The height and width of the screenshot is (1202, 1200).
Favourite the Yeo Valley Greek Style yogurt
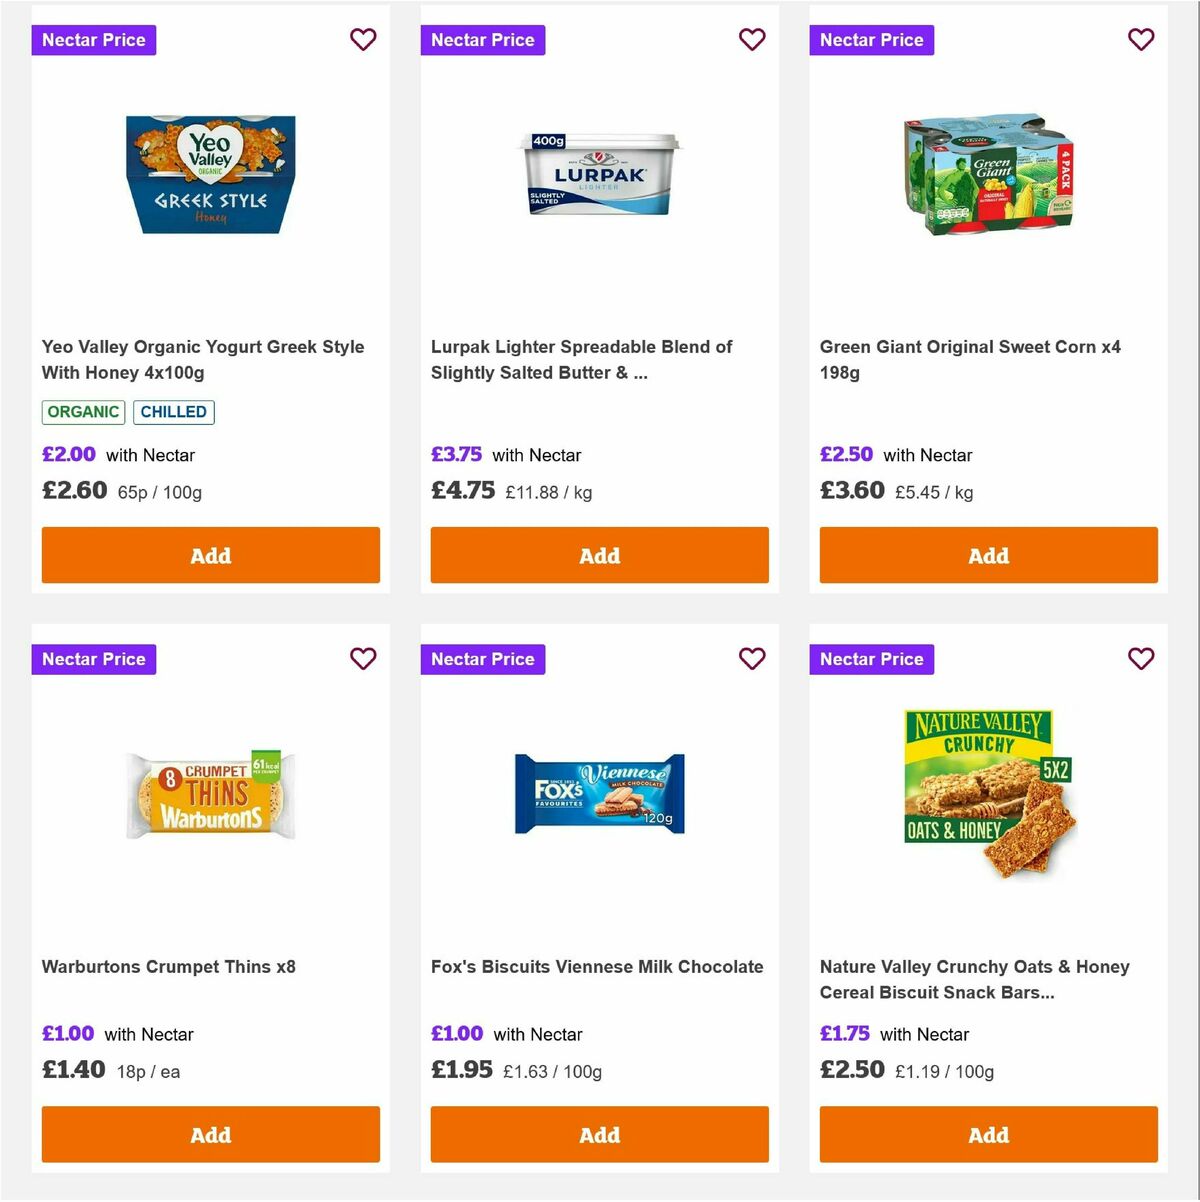(363, 40)
